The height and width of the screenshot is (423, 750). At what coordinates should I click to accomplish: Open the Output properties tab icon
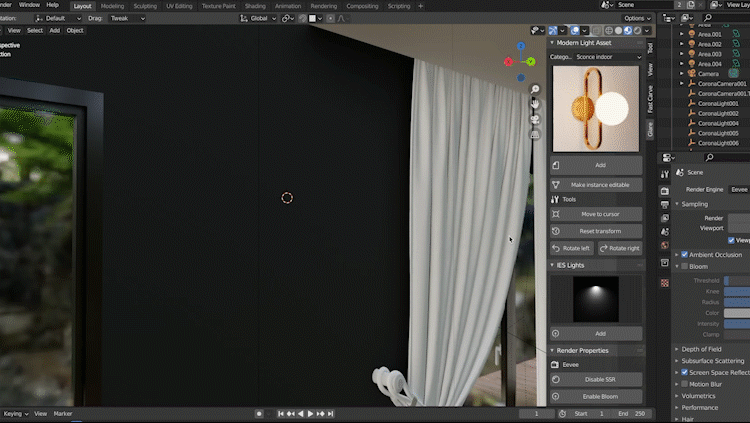click(x=665, y=204)
